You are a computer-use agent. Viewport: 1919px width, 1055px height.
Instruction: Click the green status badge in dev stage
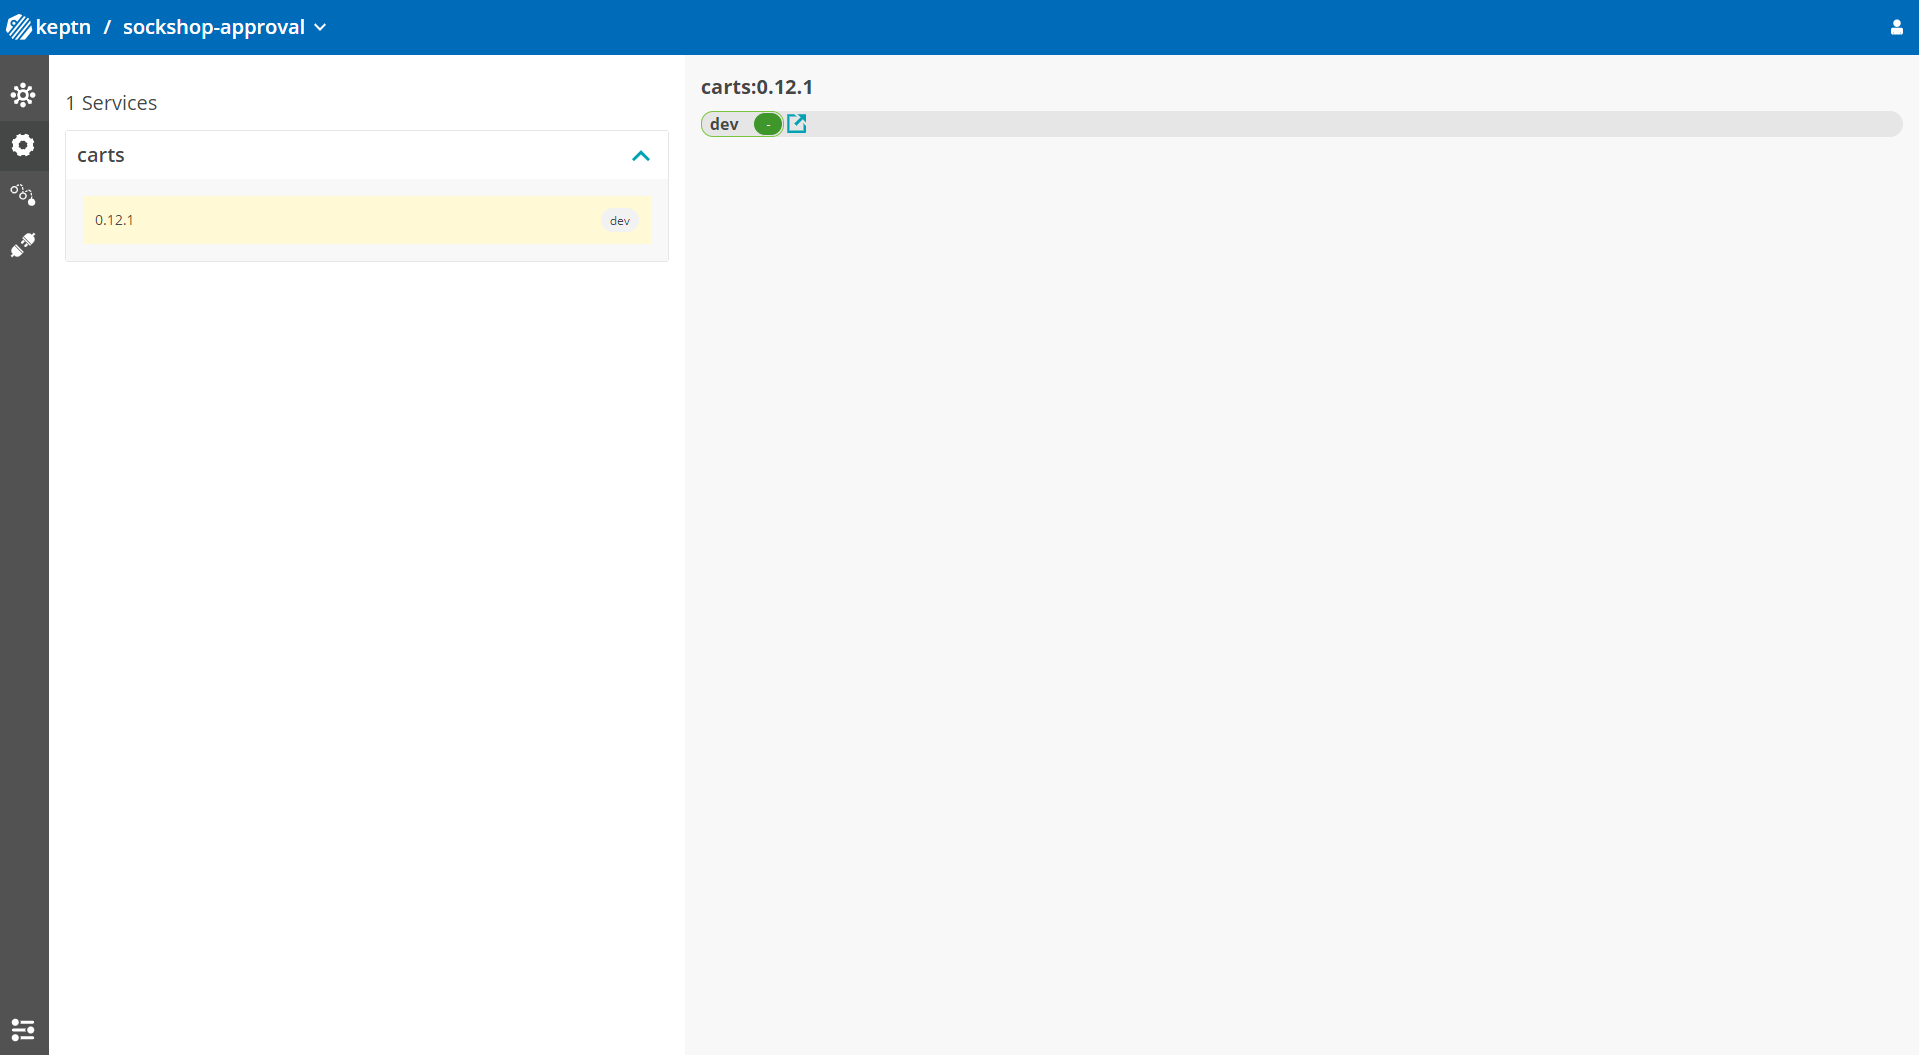coord(767,124)
